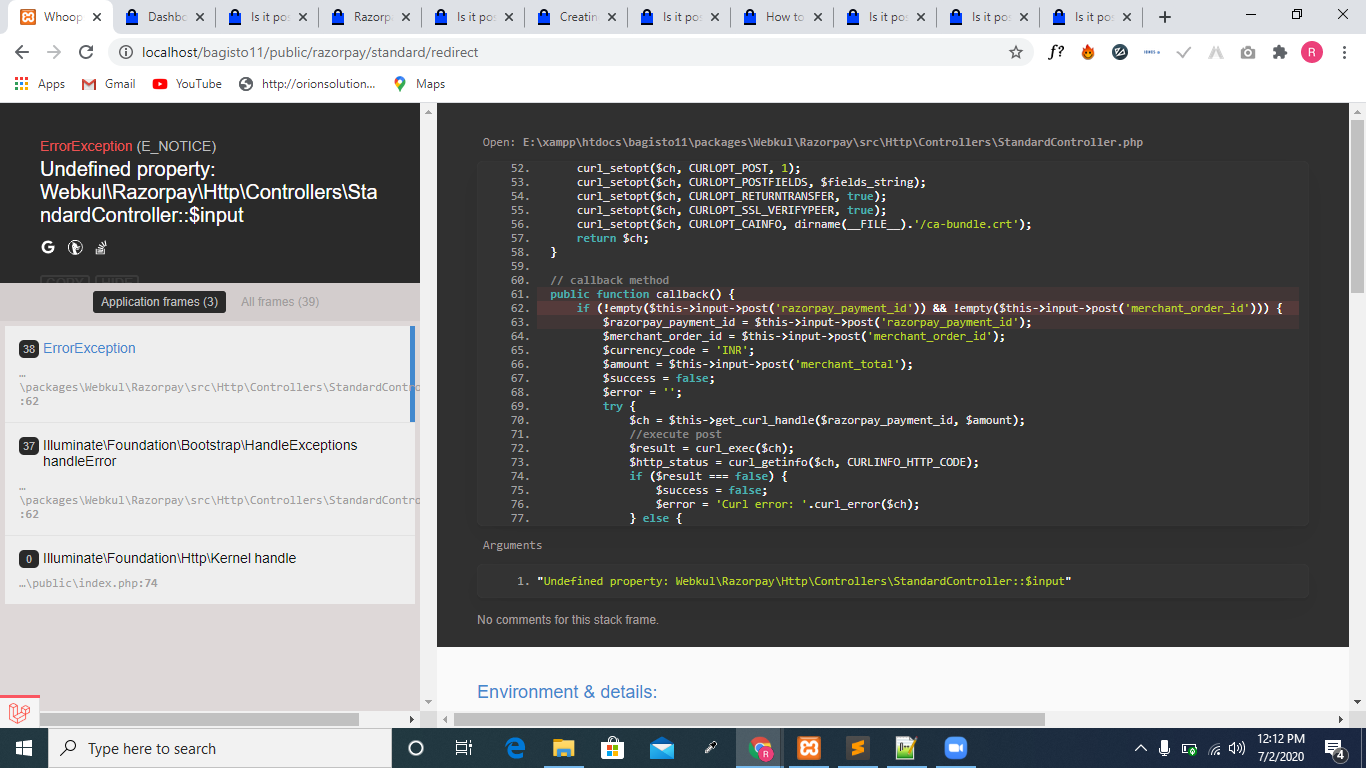Screen dimensions: 1366x768
Task: View site information icon in address bar
Action: [x=126, y=52]
